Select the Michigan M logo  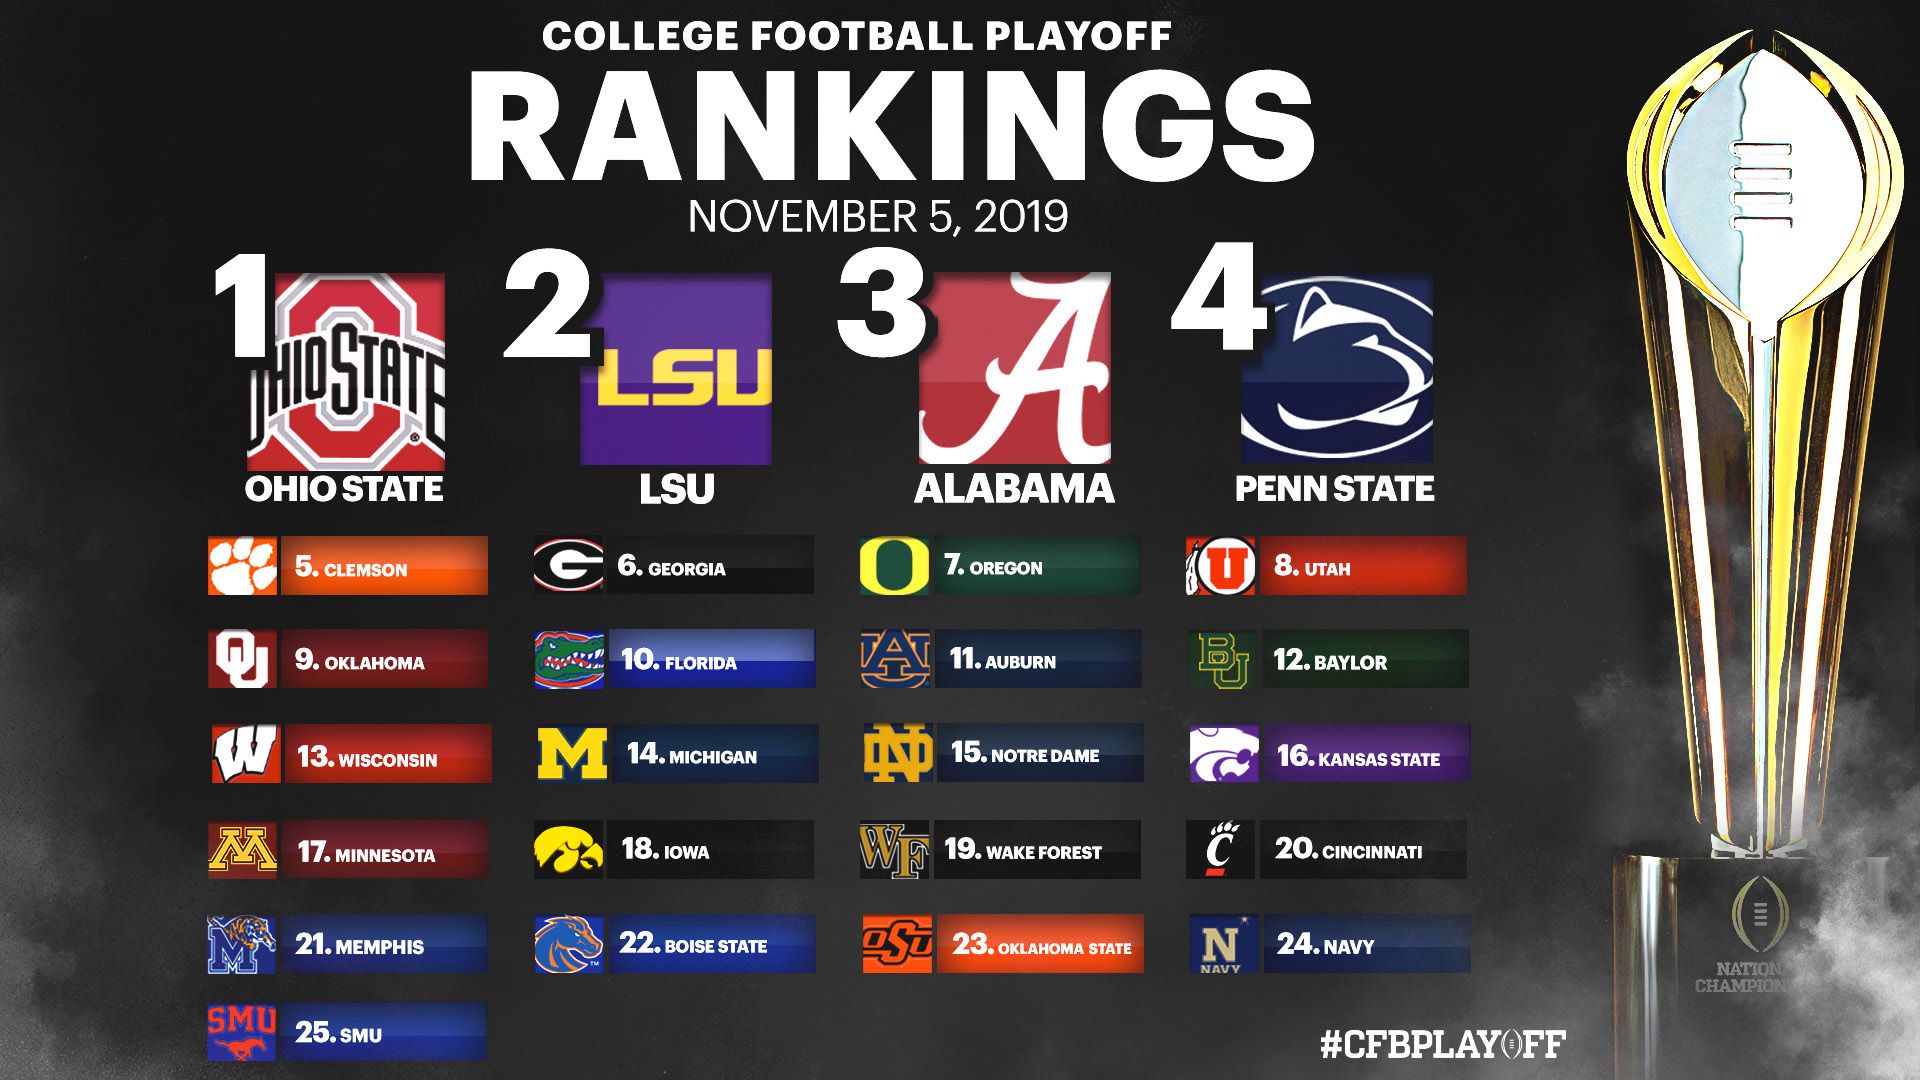(572, 754)
